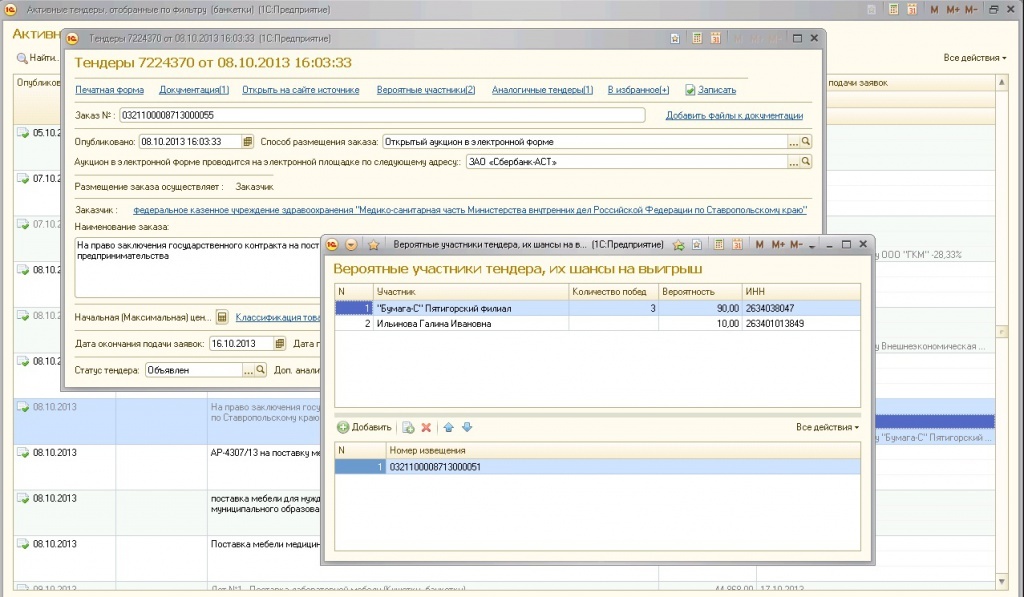Open calendar in Тендеры window title bar
This screenshot has height=597, width=1024.
[715, 39]
